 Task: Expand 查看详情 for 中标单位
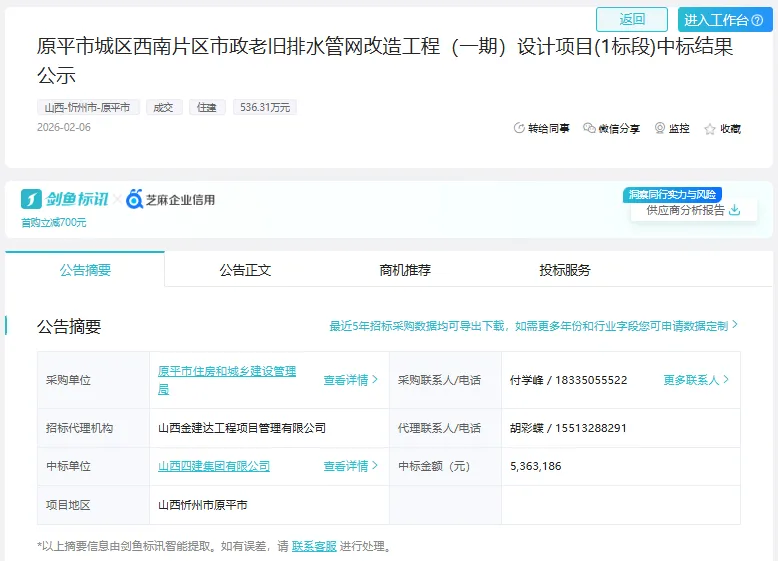(350, 466)
